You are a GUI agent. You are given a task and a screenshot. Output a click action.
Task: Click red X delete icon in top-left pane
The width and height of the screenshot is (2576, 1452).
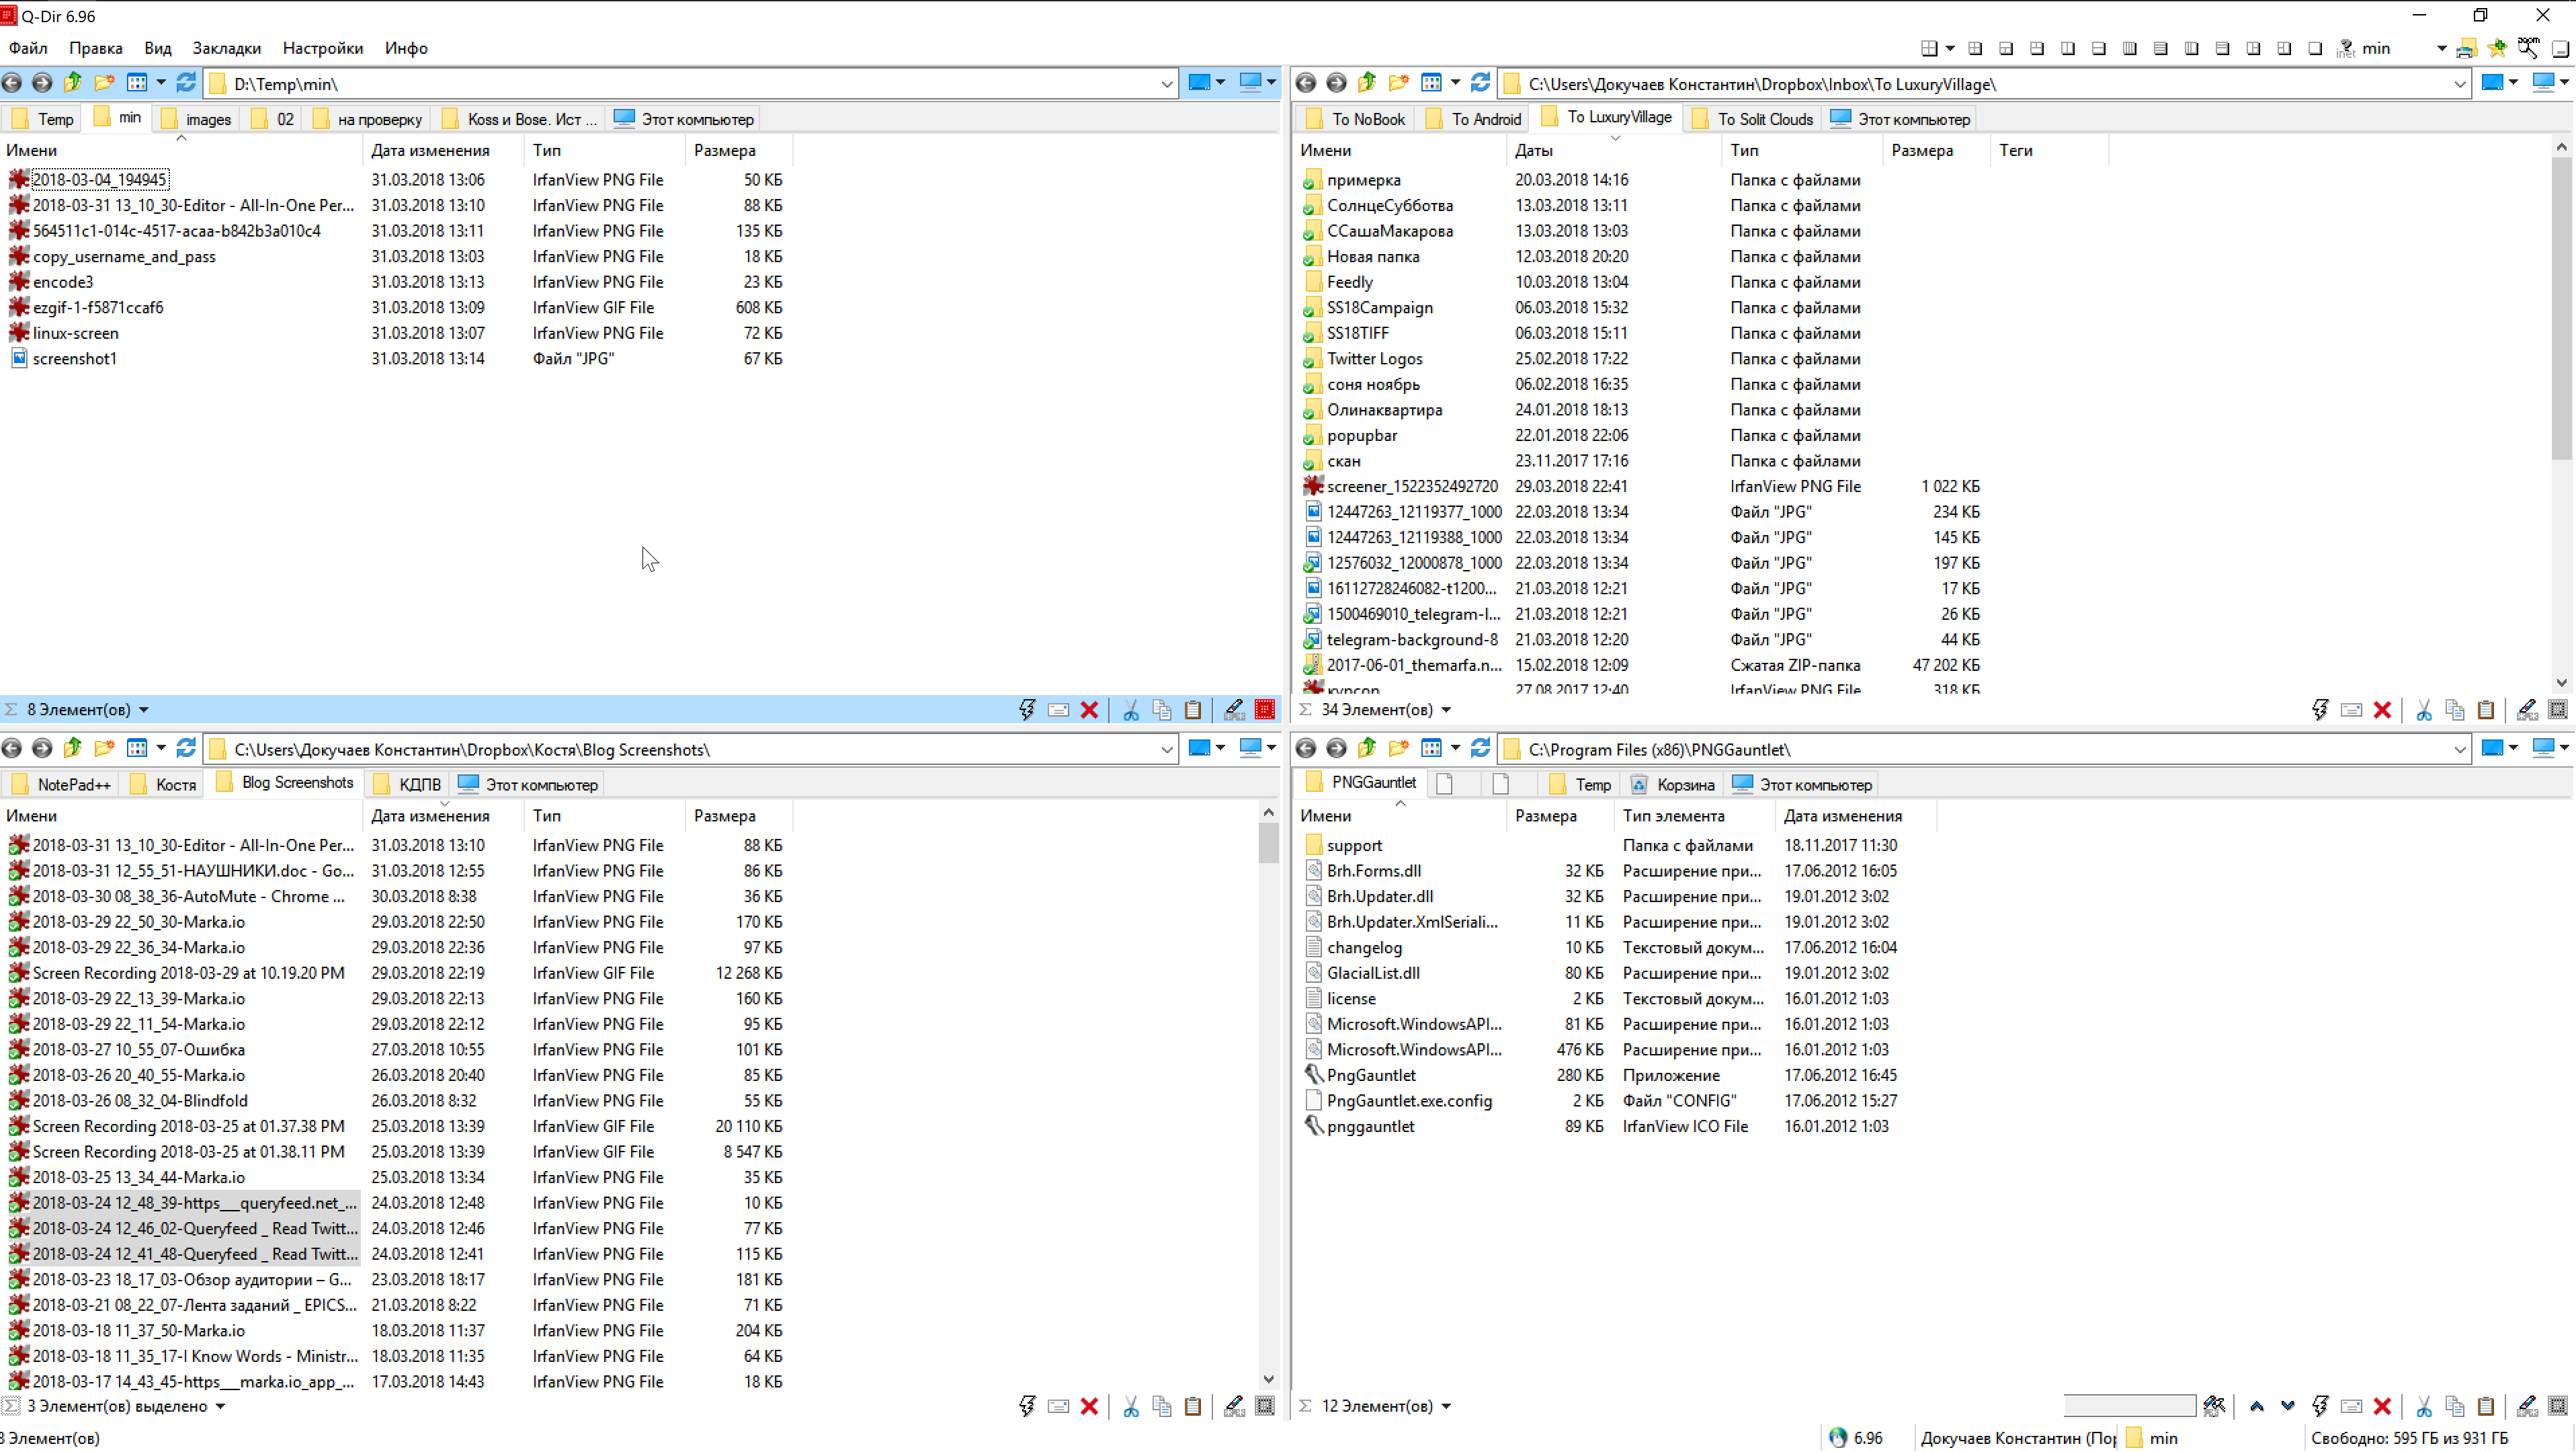pyautogui.click(x=1089, y=710)
